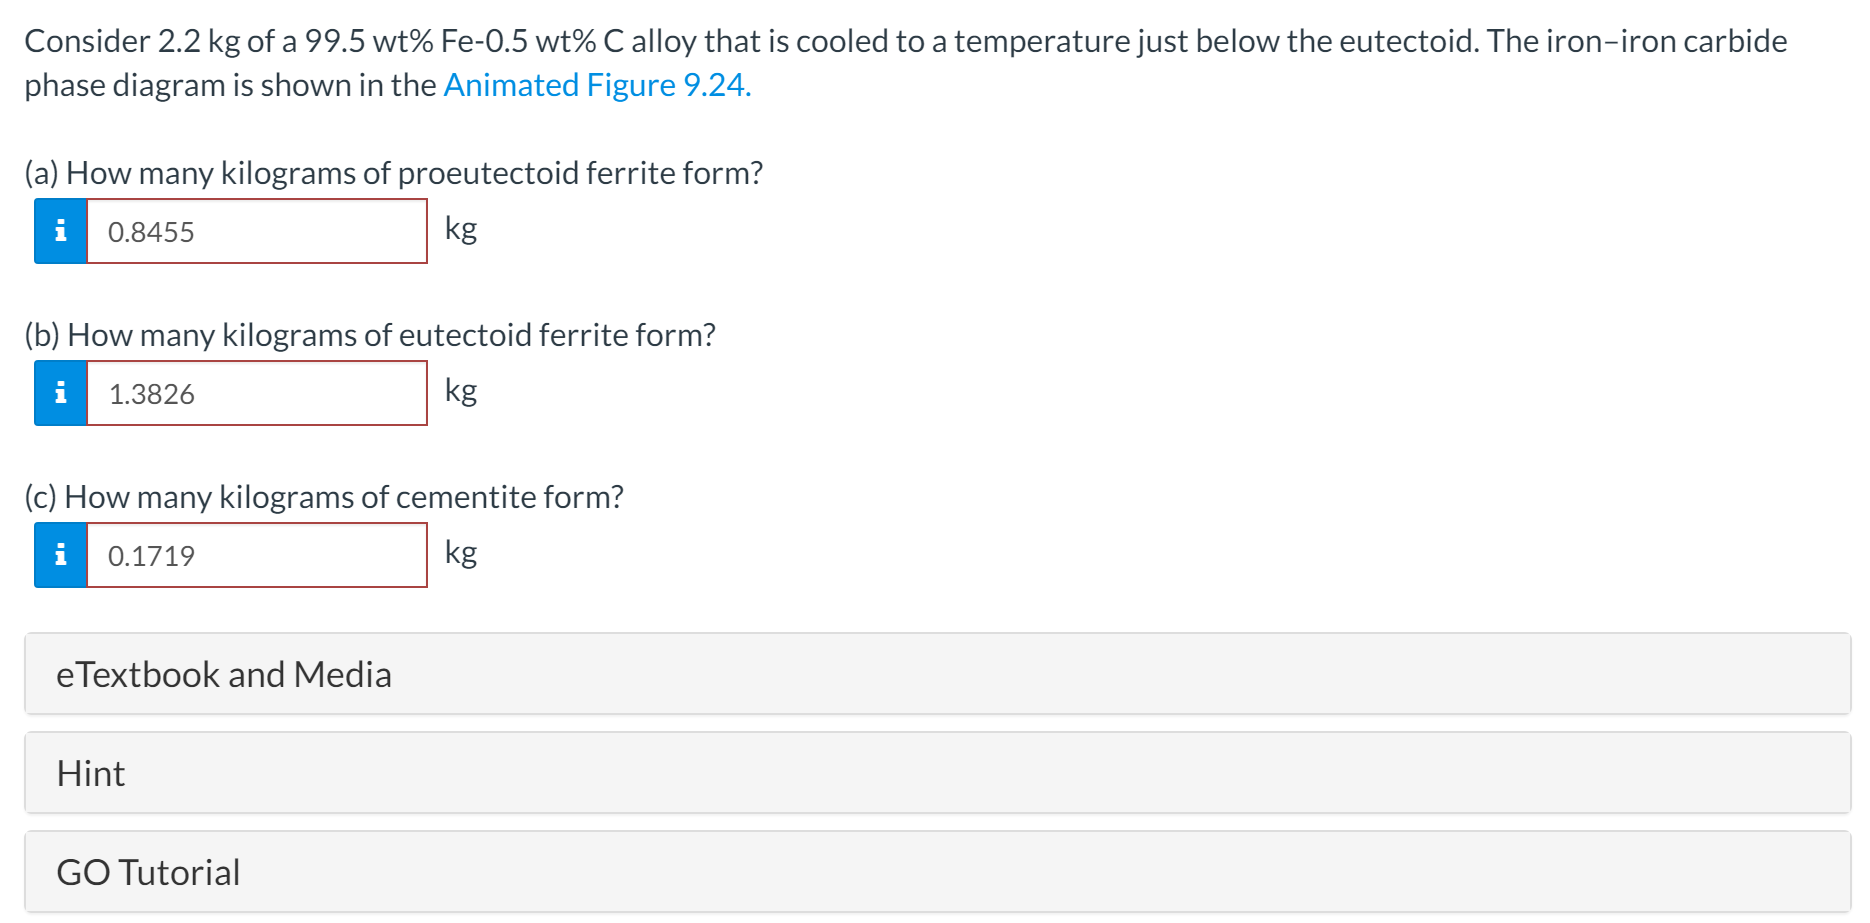Click the info icon beside eutectoid ferrite answer
1870x923 pixels.
tap(60, 393)
